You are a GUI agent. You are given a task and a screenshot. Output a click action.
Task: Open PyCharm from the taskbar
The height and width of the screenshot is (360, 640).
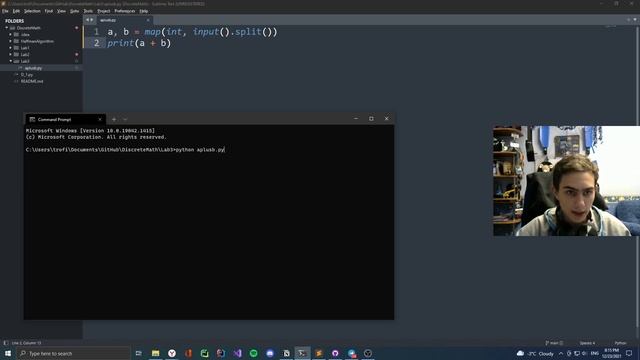204,353
